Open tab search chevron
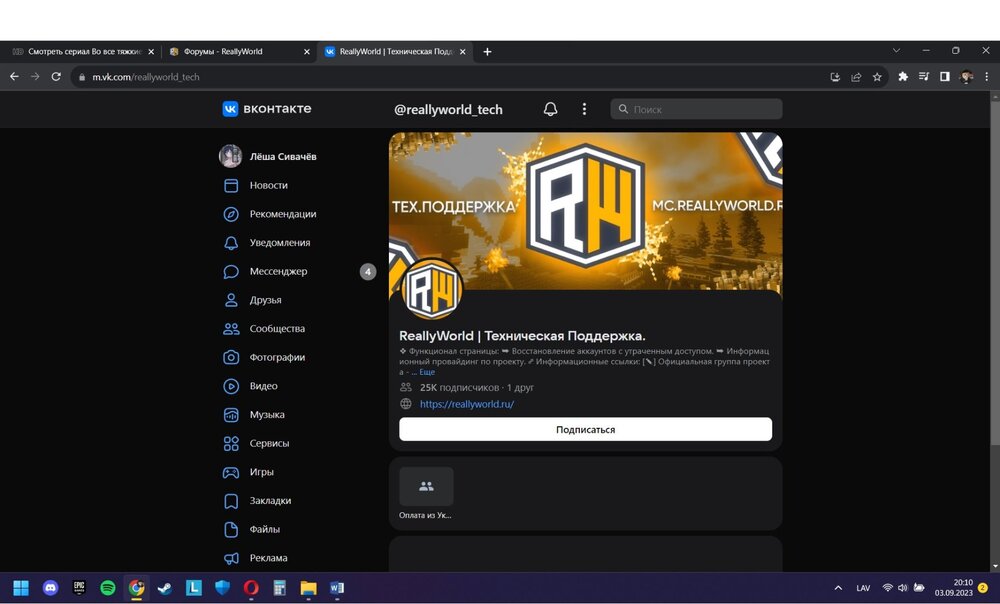Viewport: 1000px width, 604px height. pyautogui.click(x=896, y=50)
